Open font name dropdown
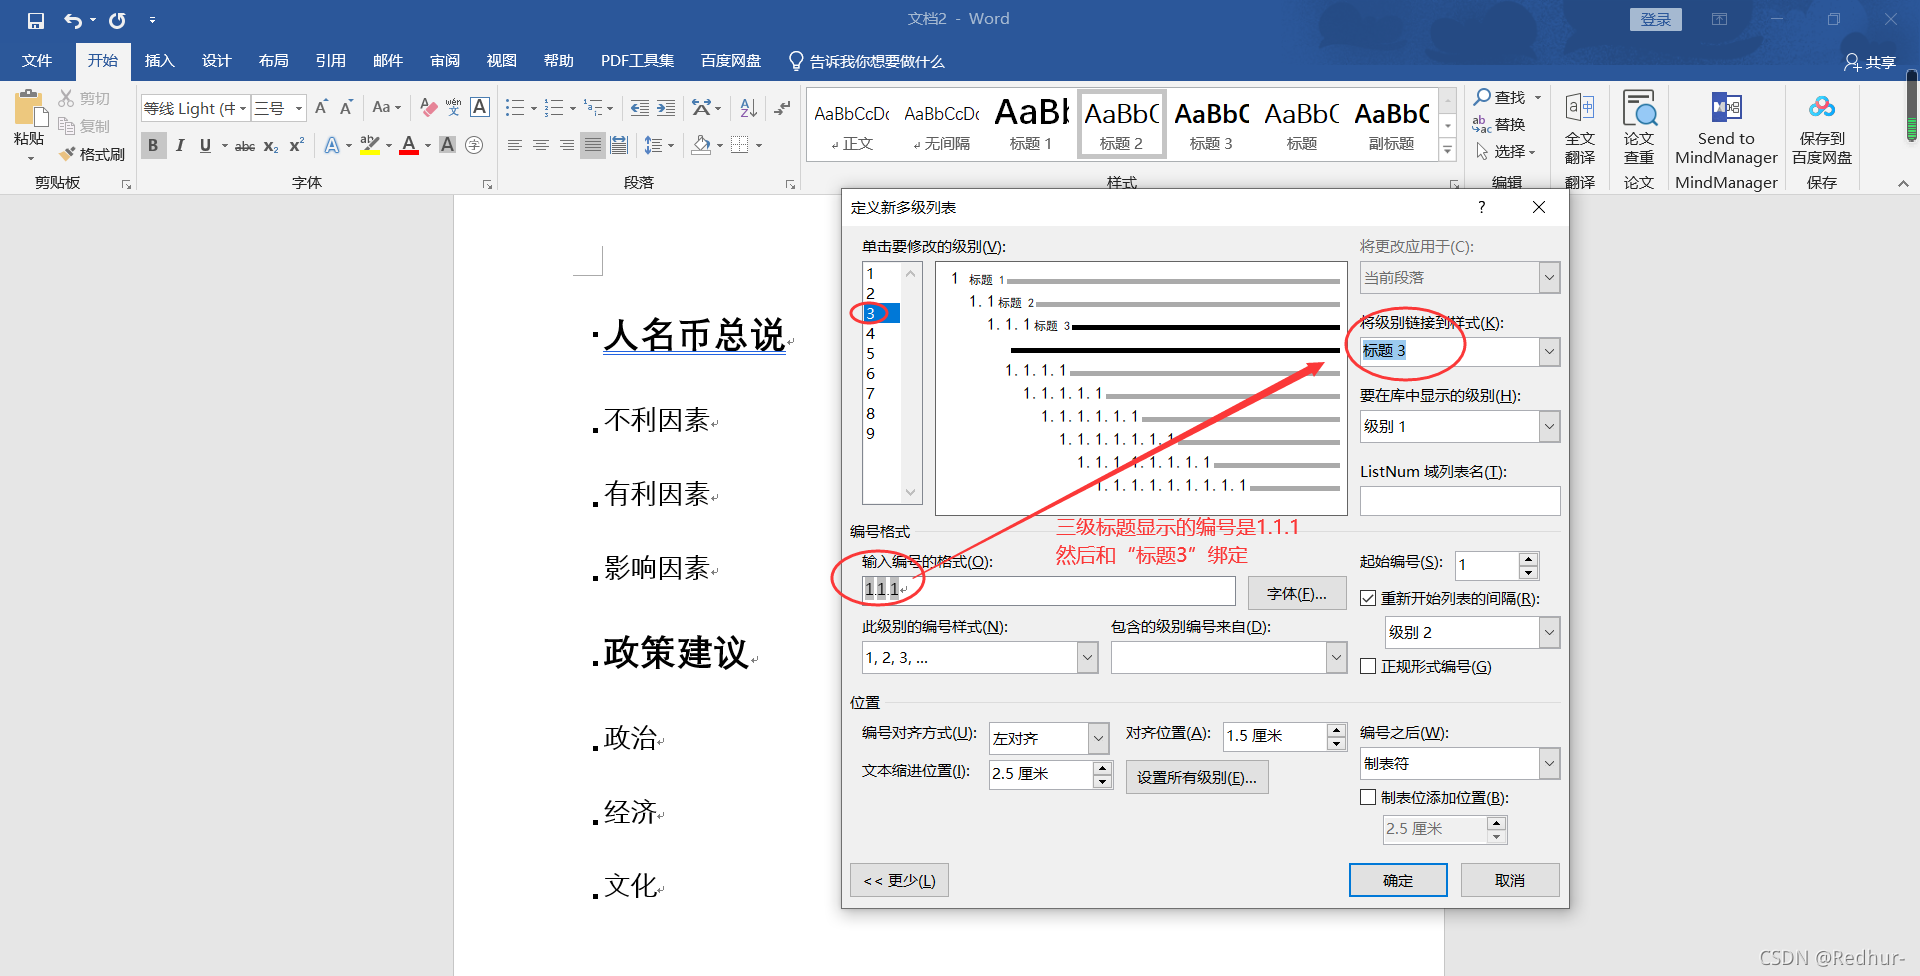Screen dimensions: 1920x976 [x=242, y=108]
